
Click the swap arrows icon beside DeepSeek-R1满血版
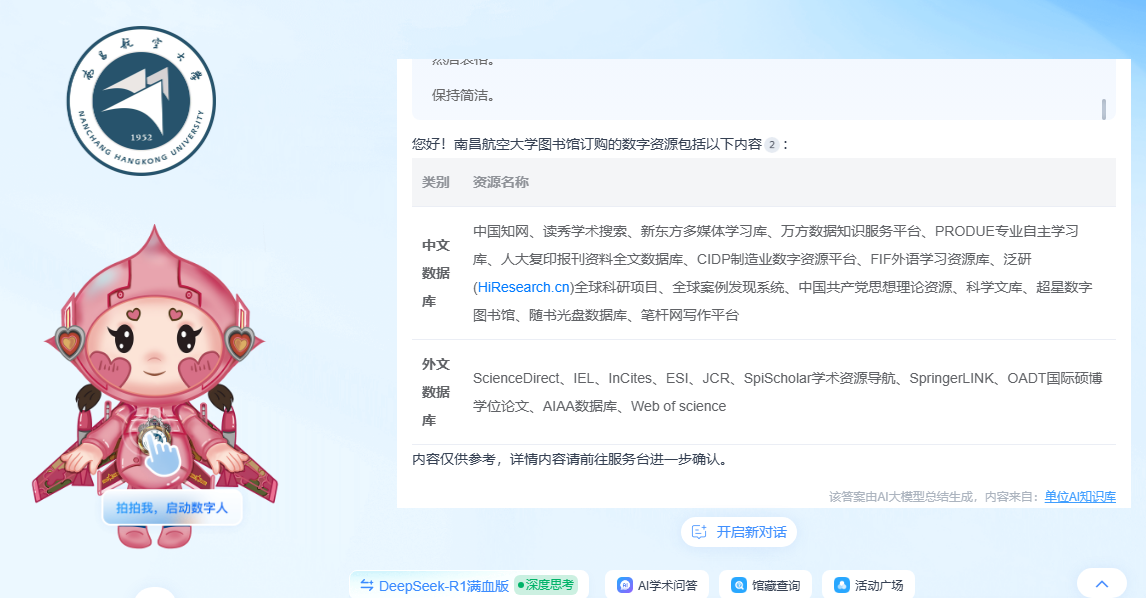click(368, 584)
